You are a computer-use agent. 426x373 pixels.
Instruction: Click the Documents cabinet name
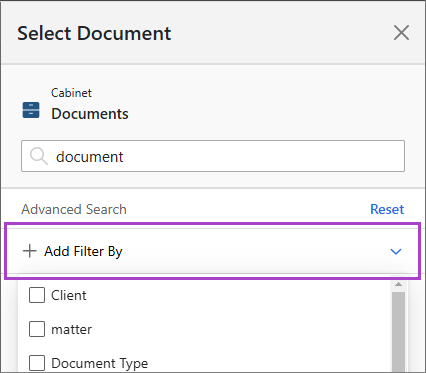90,114
